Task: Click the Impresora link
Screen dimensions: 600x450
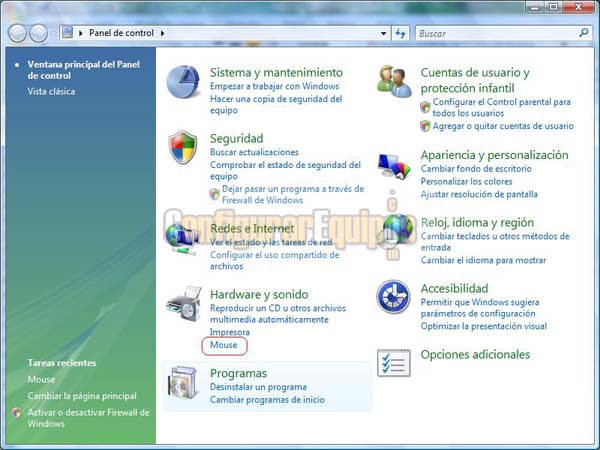Action: point(230,332)
